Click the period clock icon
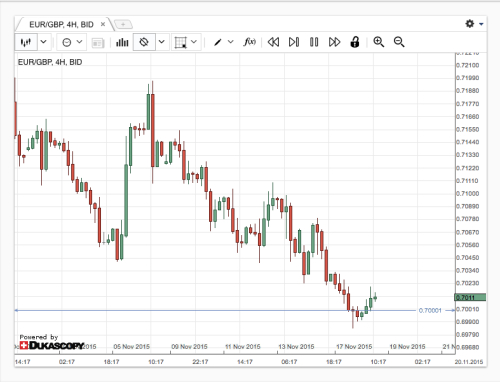The height and width of the screenshot is (385, 500). click(x=67, y=42)
